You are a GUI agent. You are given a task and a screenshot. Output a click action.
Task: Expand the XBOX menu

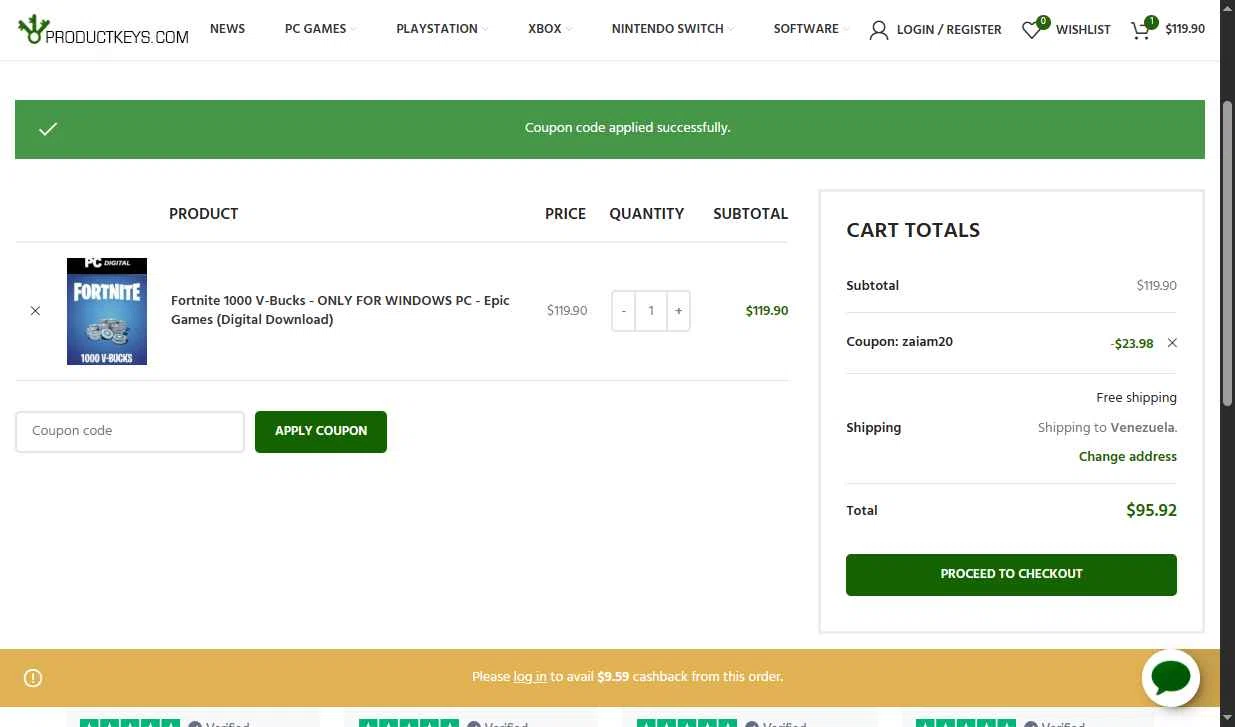(550, 29)
